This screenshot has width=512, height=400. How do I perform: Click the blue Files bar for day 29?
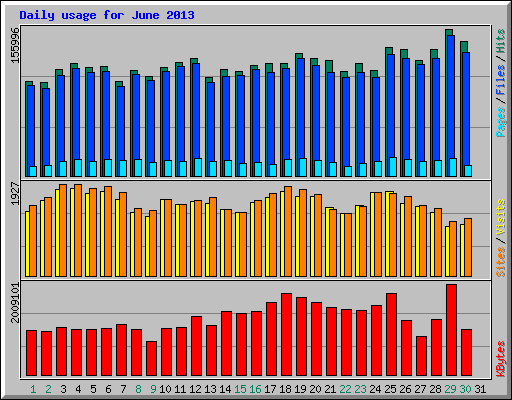[451, 97]
